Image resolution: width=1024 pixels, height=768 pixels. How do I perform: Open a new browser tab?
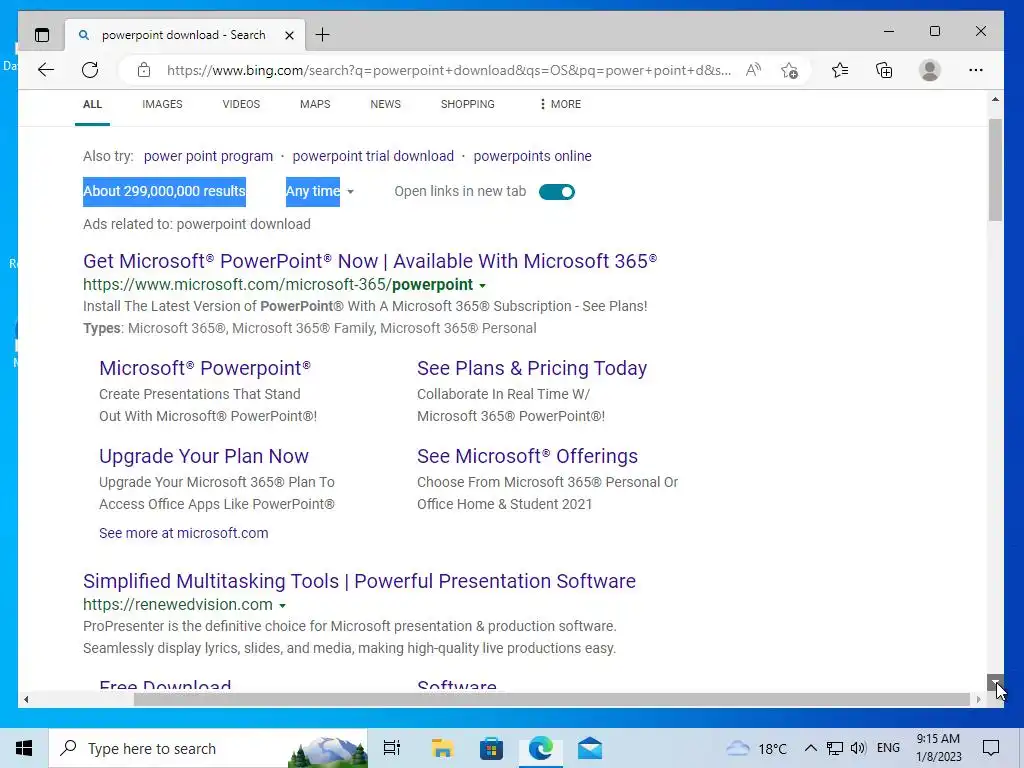(323, 35)
